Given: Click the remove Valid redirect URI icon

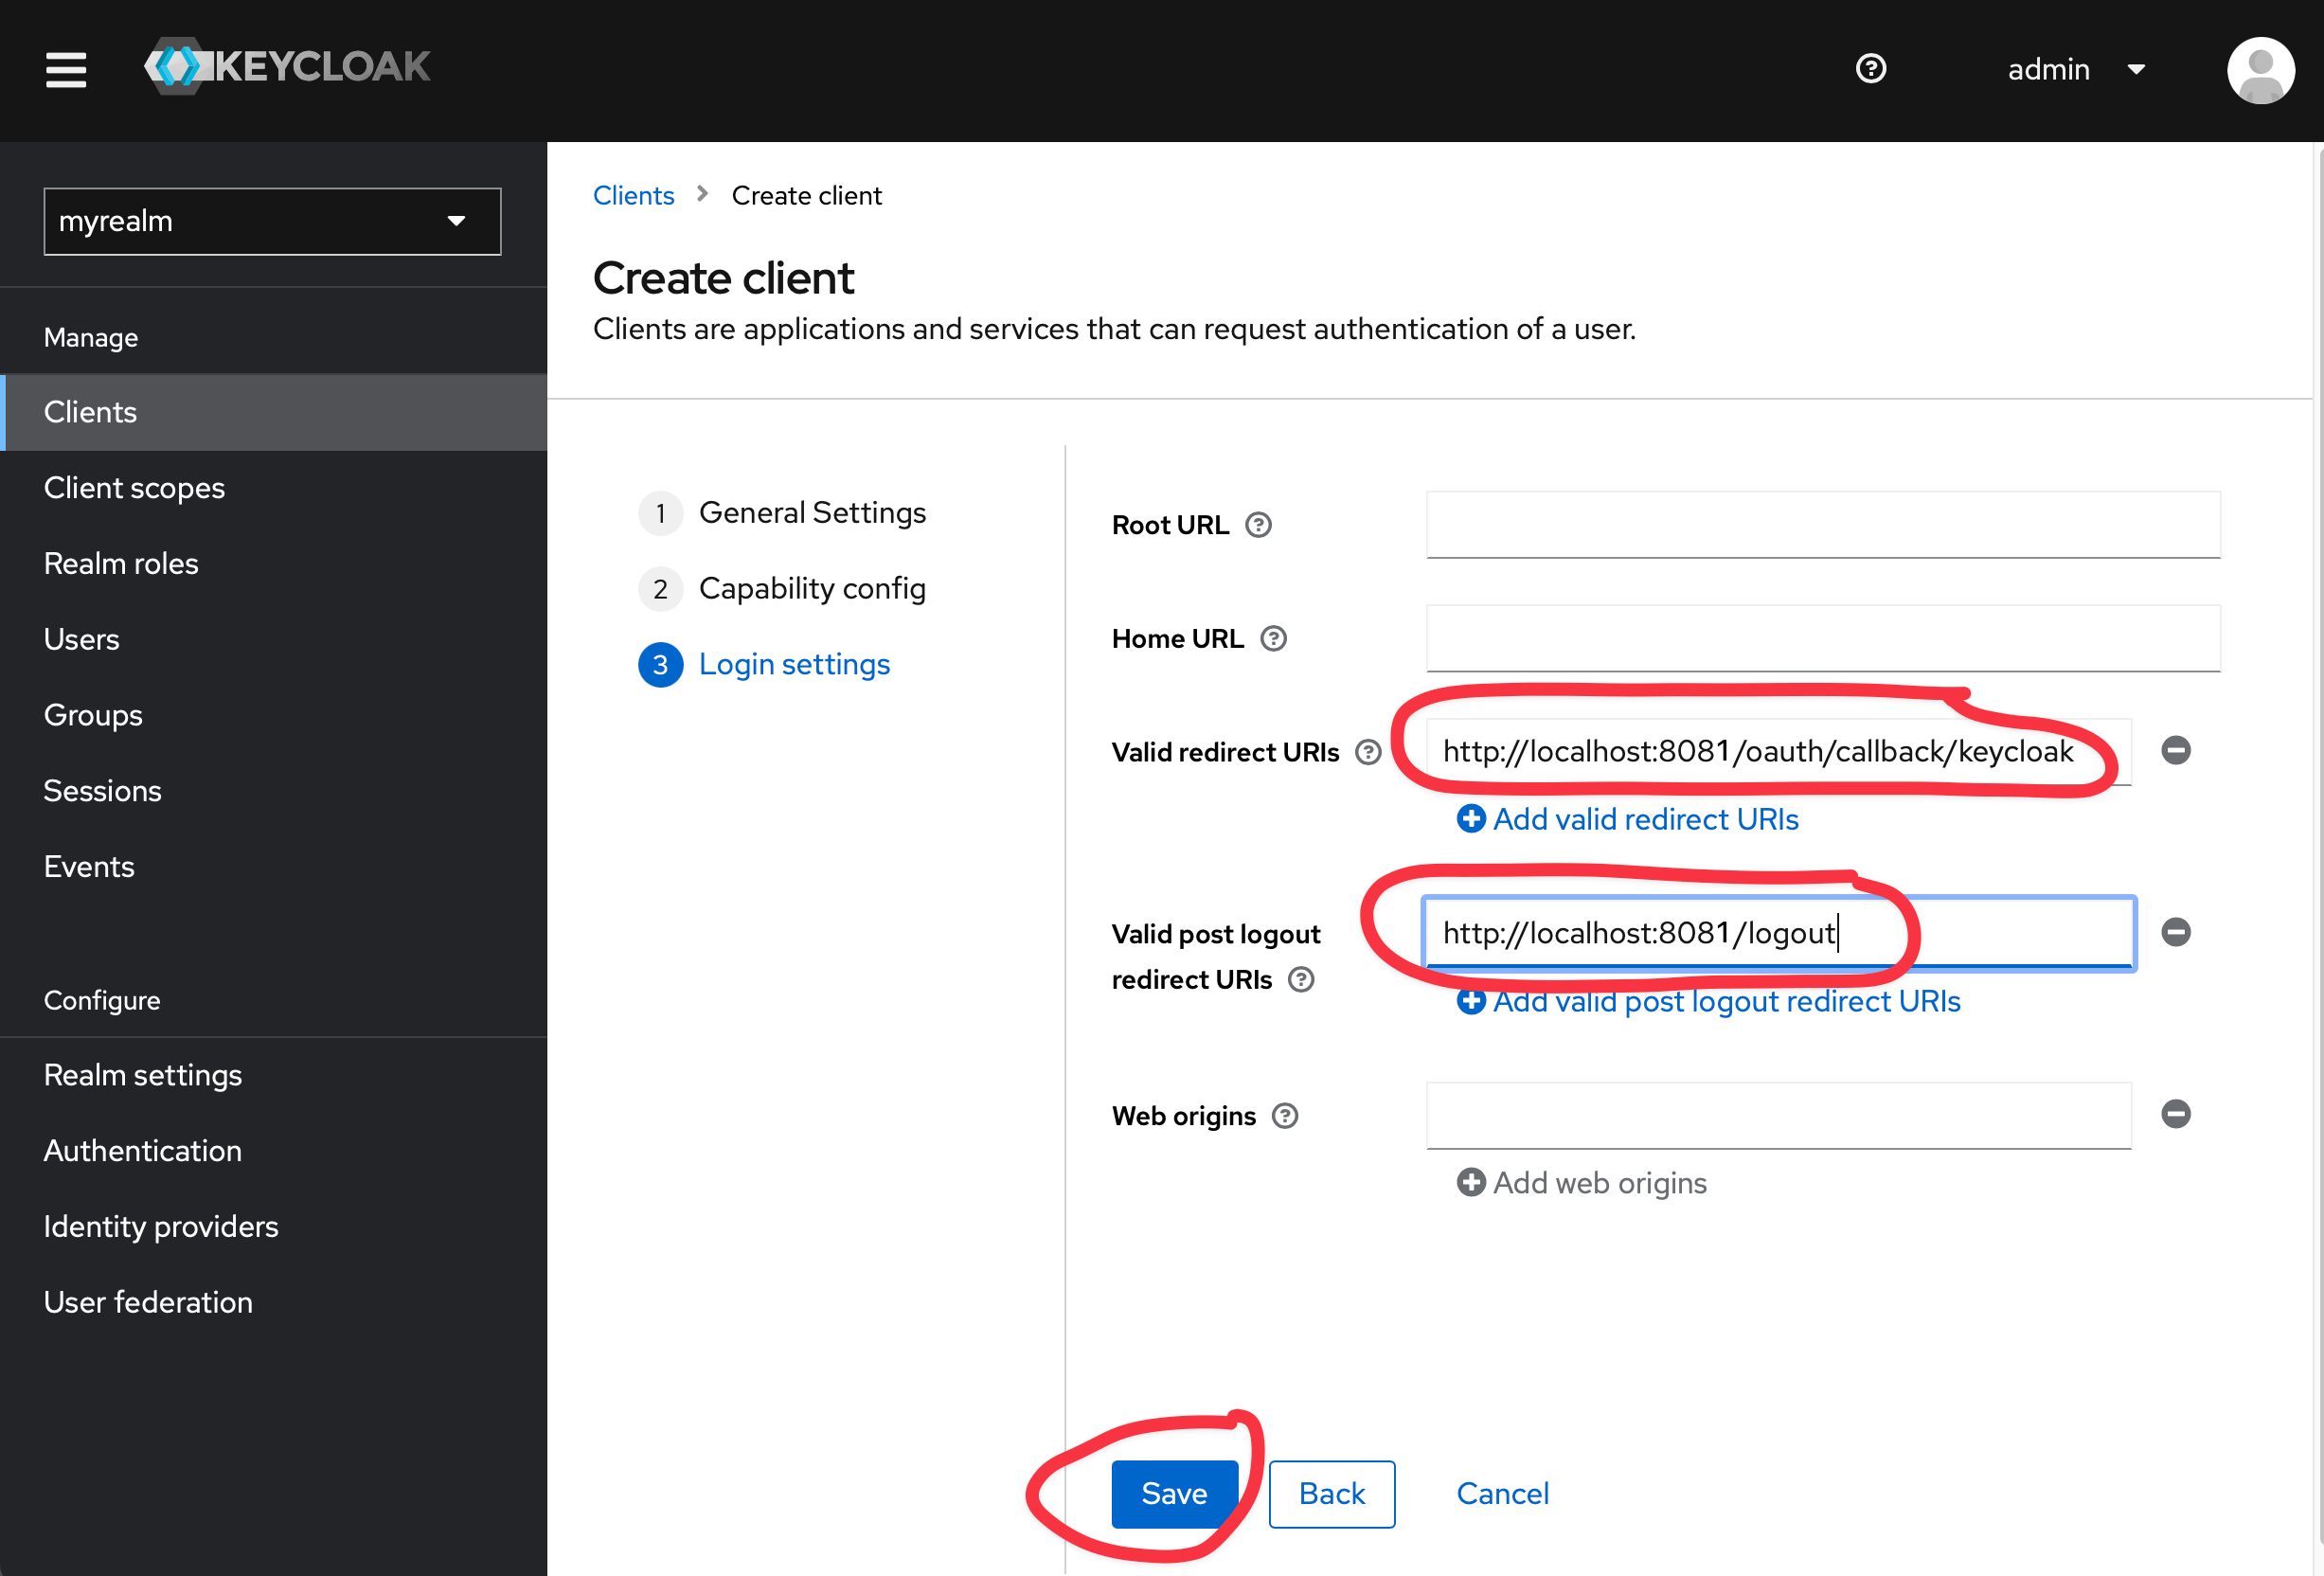Looking at the screenshot, I should coord(2174,751).
